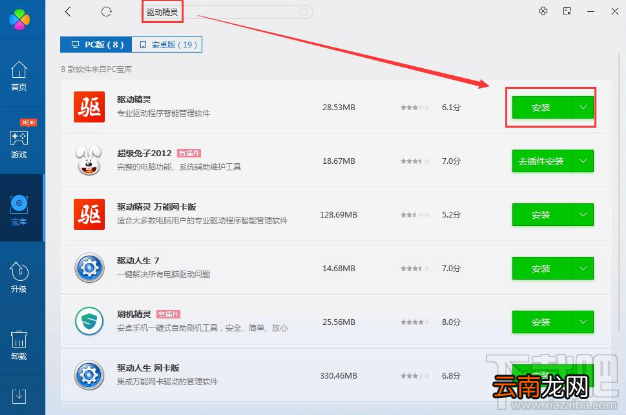
Task: Click the 驱动人生 网卡版 gear icon
Action: tap(89, 375)
